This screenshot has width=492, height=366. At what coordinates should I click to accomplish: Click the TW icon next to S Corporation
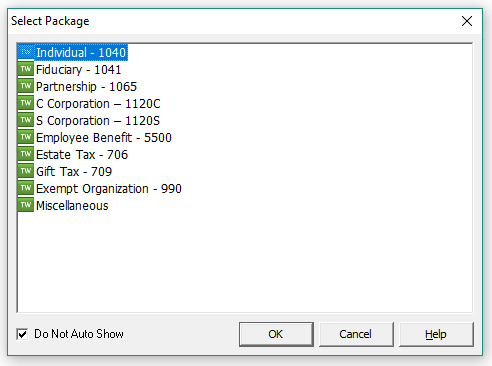[26, 120]
